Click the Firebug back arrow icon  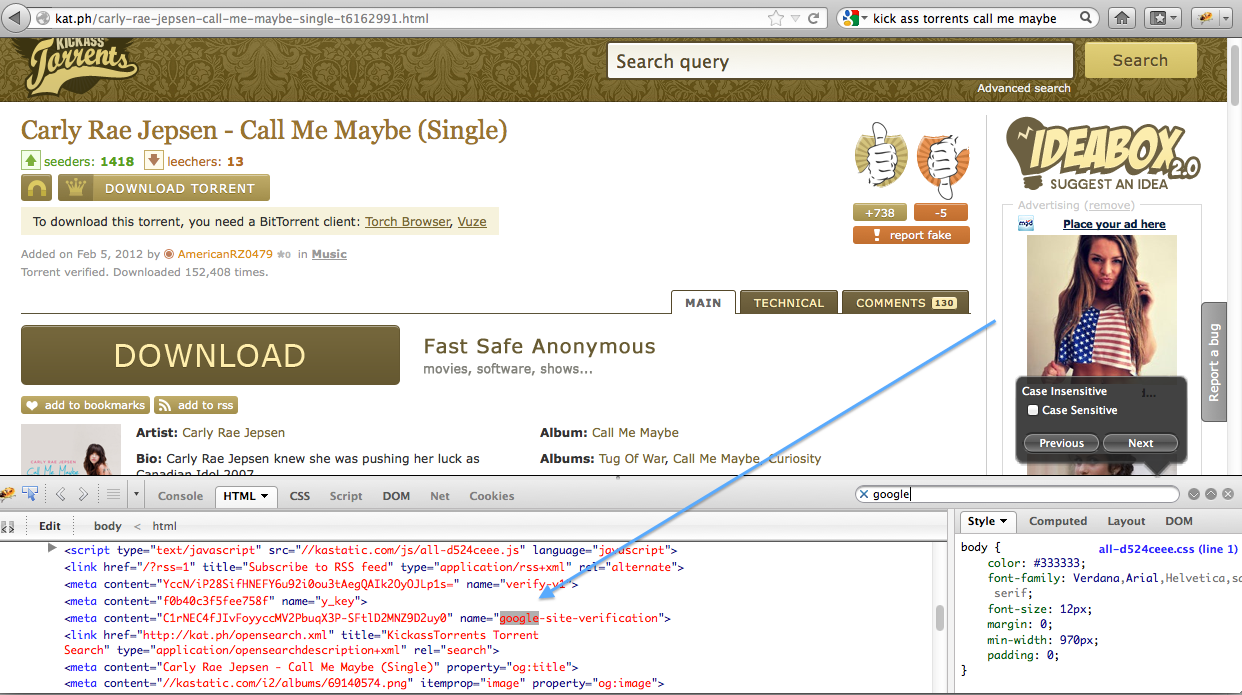[x=60, y=494]
